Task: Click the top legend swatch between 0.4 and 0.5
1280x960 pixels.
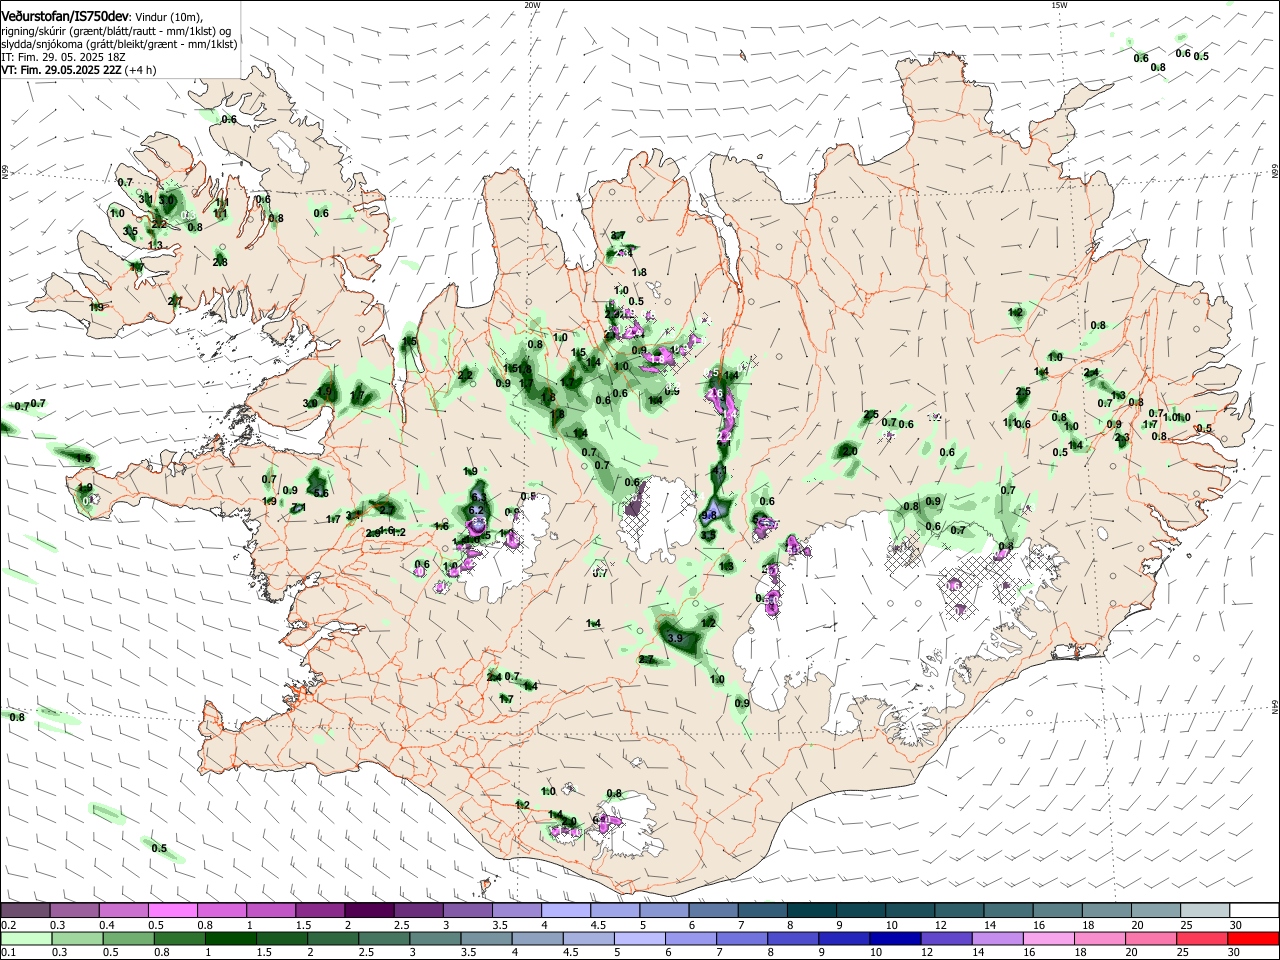Action: click(123, 910)
